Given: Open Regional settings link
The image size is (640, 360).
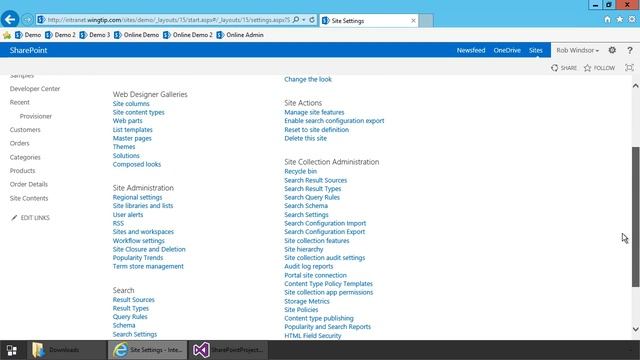Looking at the screenshot, I should [x=137, y=197].
